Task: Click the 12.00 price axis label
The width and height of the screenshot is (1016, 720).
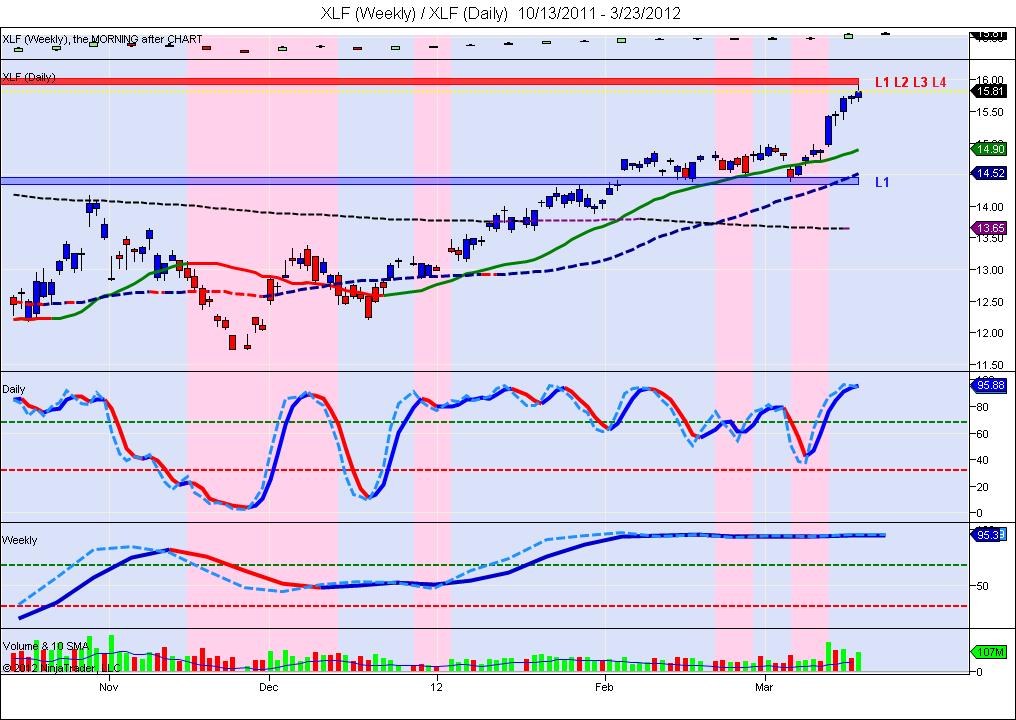Action: (991, 333)
